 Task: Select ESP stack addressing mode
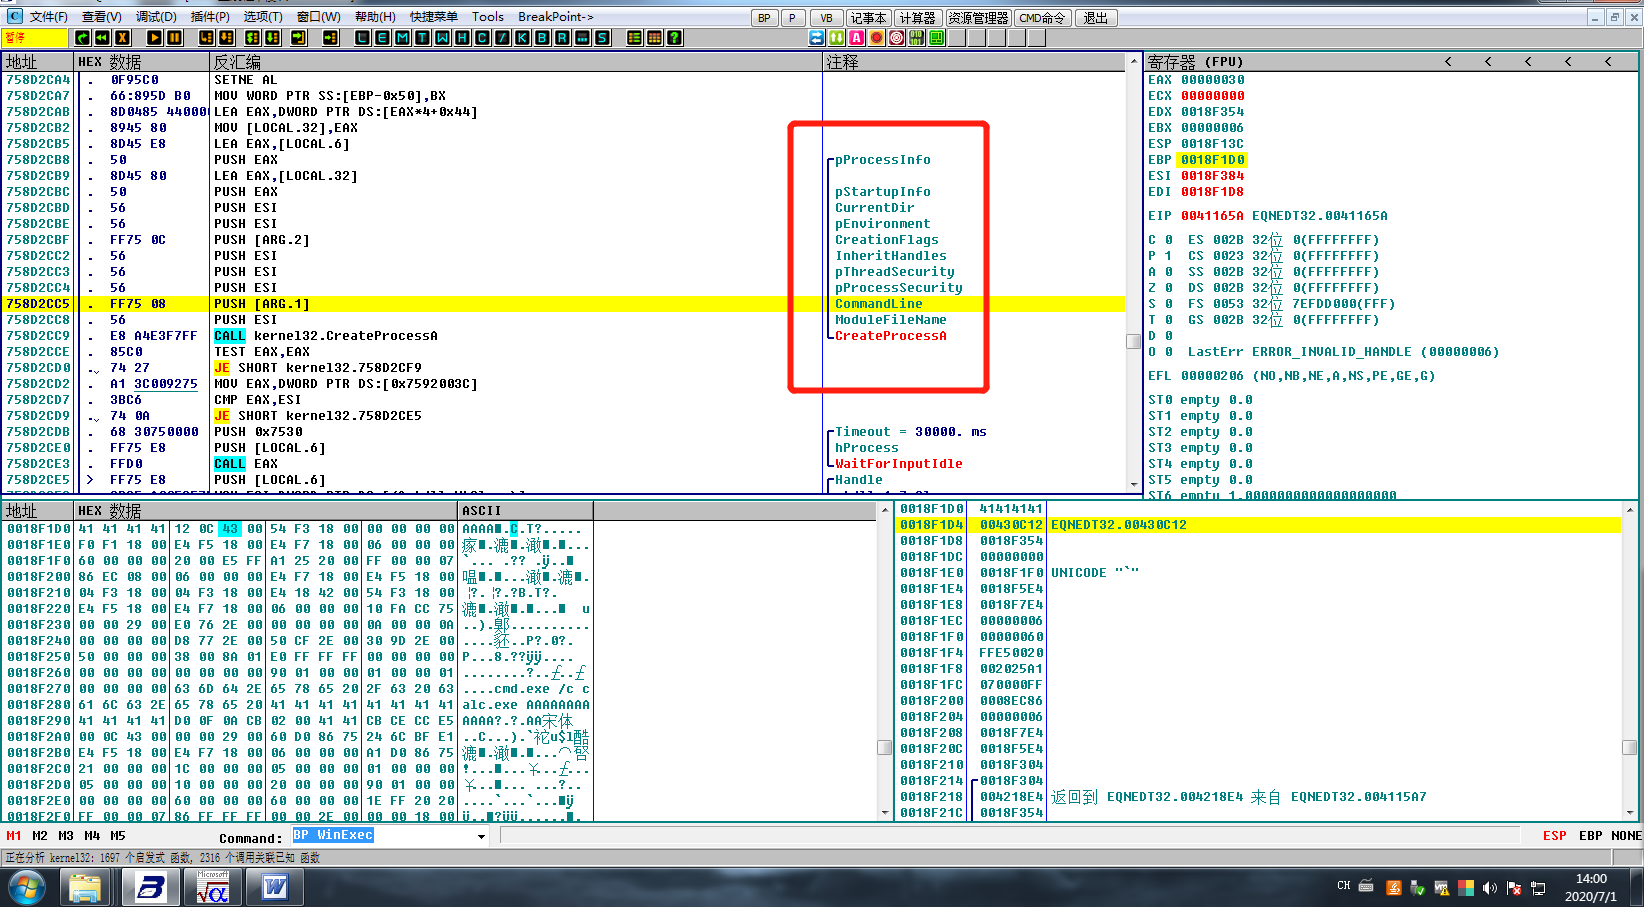pyautogui.click(x=1555, y=836)
